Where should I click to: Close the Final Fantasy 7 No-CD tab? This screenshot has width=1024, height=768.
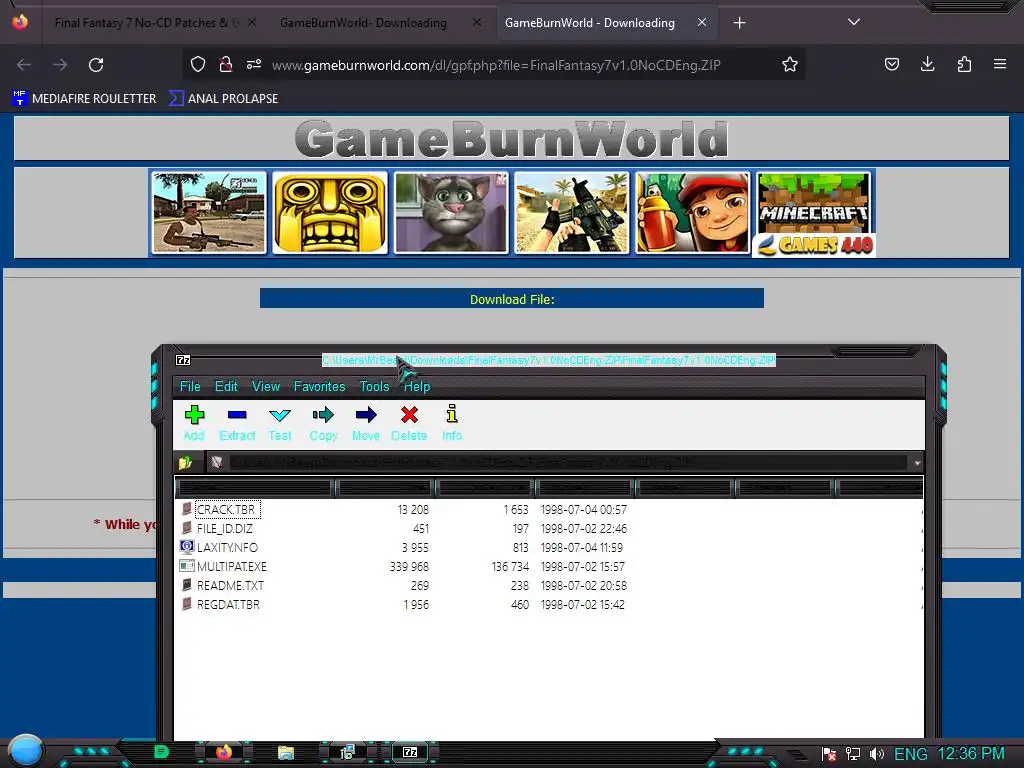pos(252,23)
